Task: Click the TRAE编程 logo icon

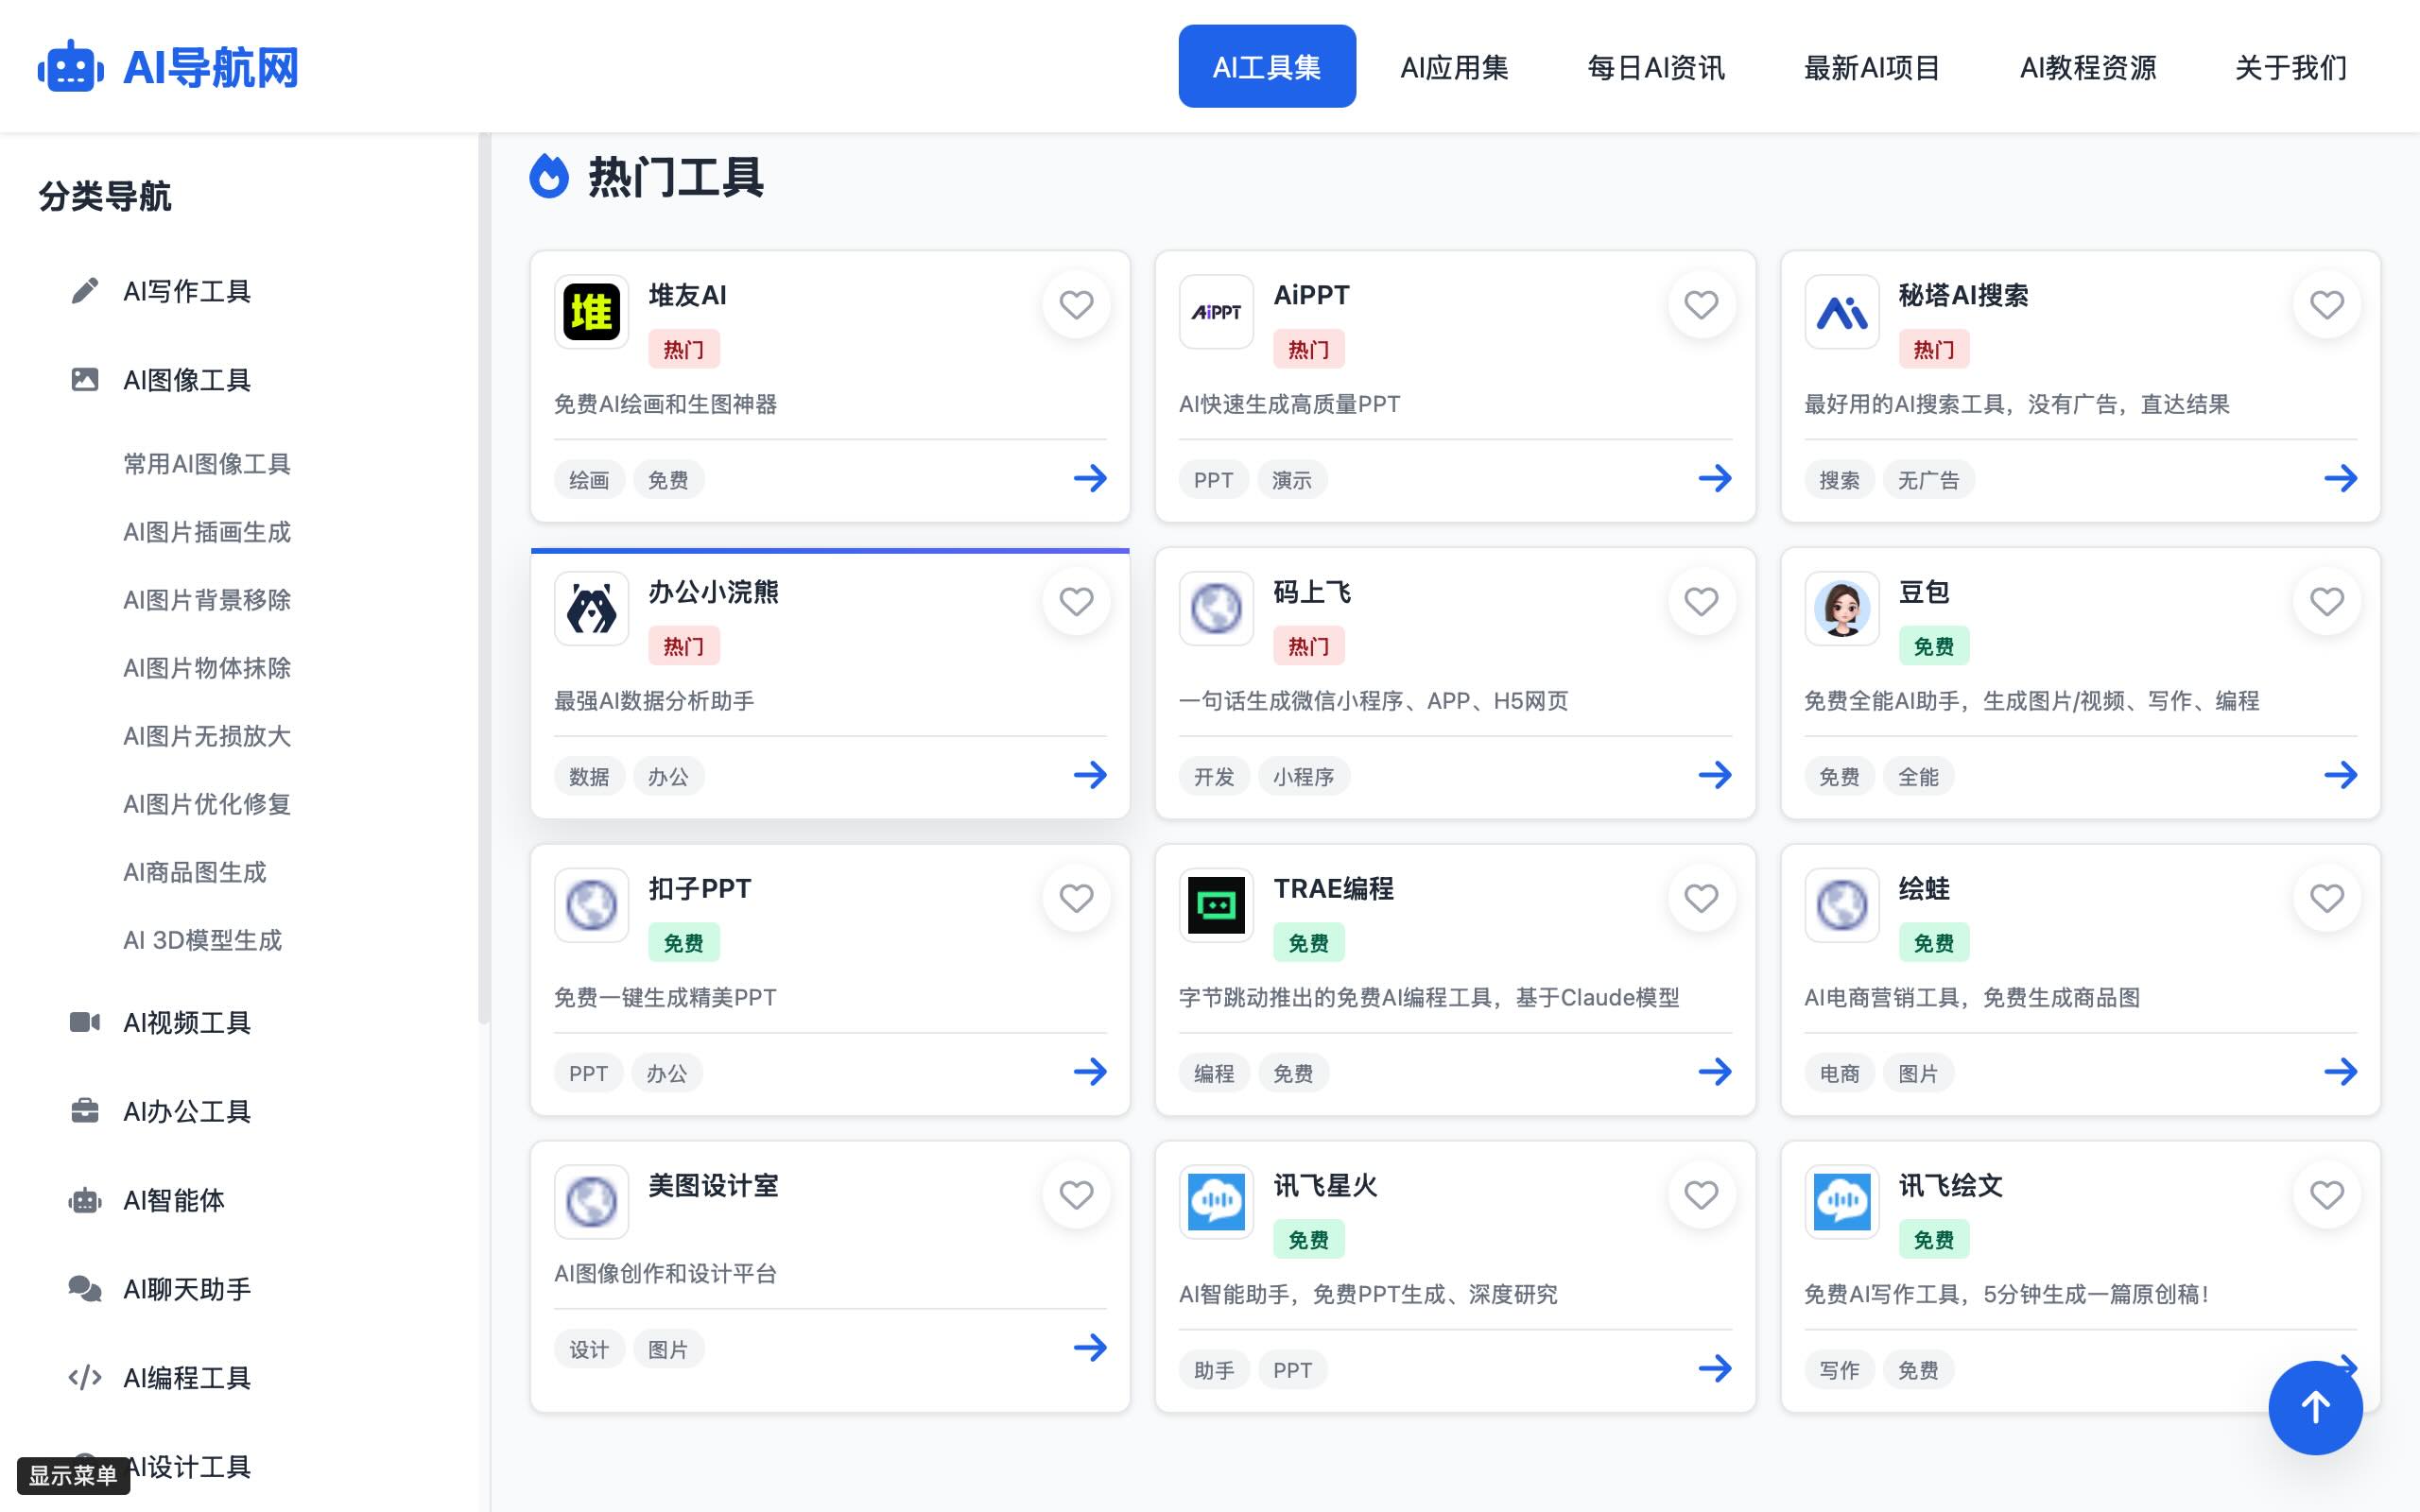Action: (x=1216, y=905)
